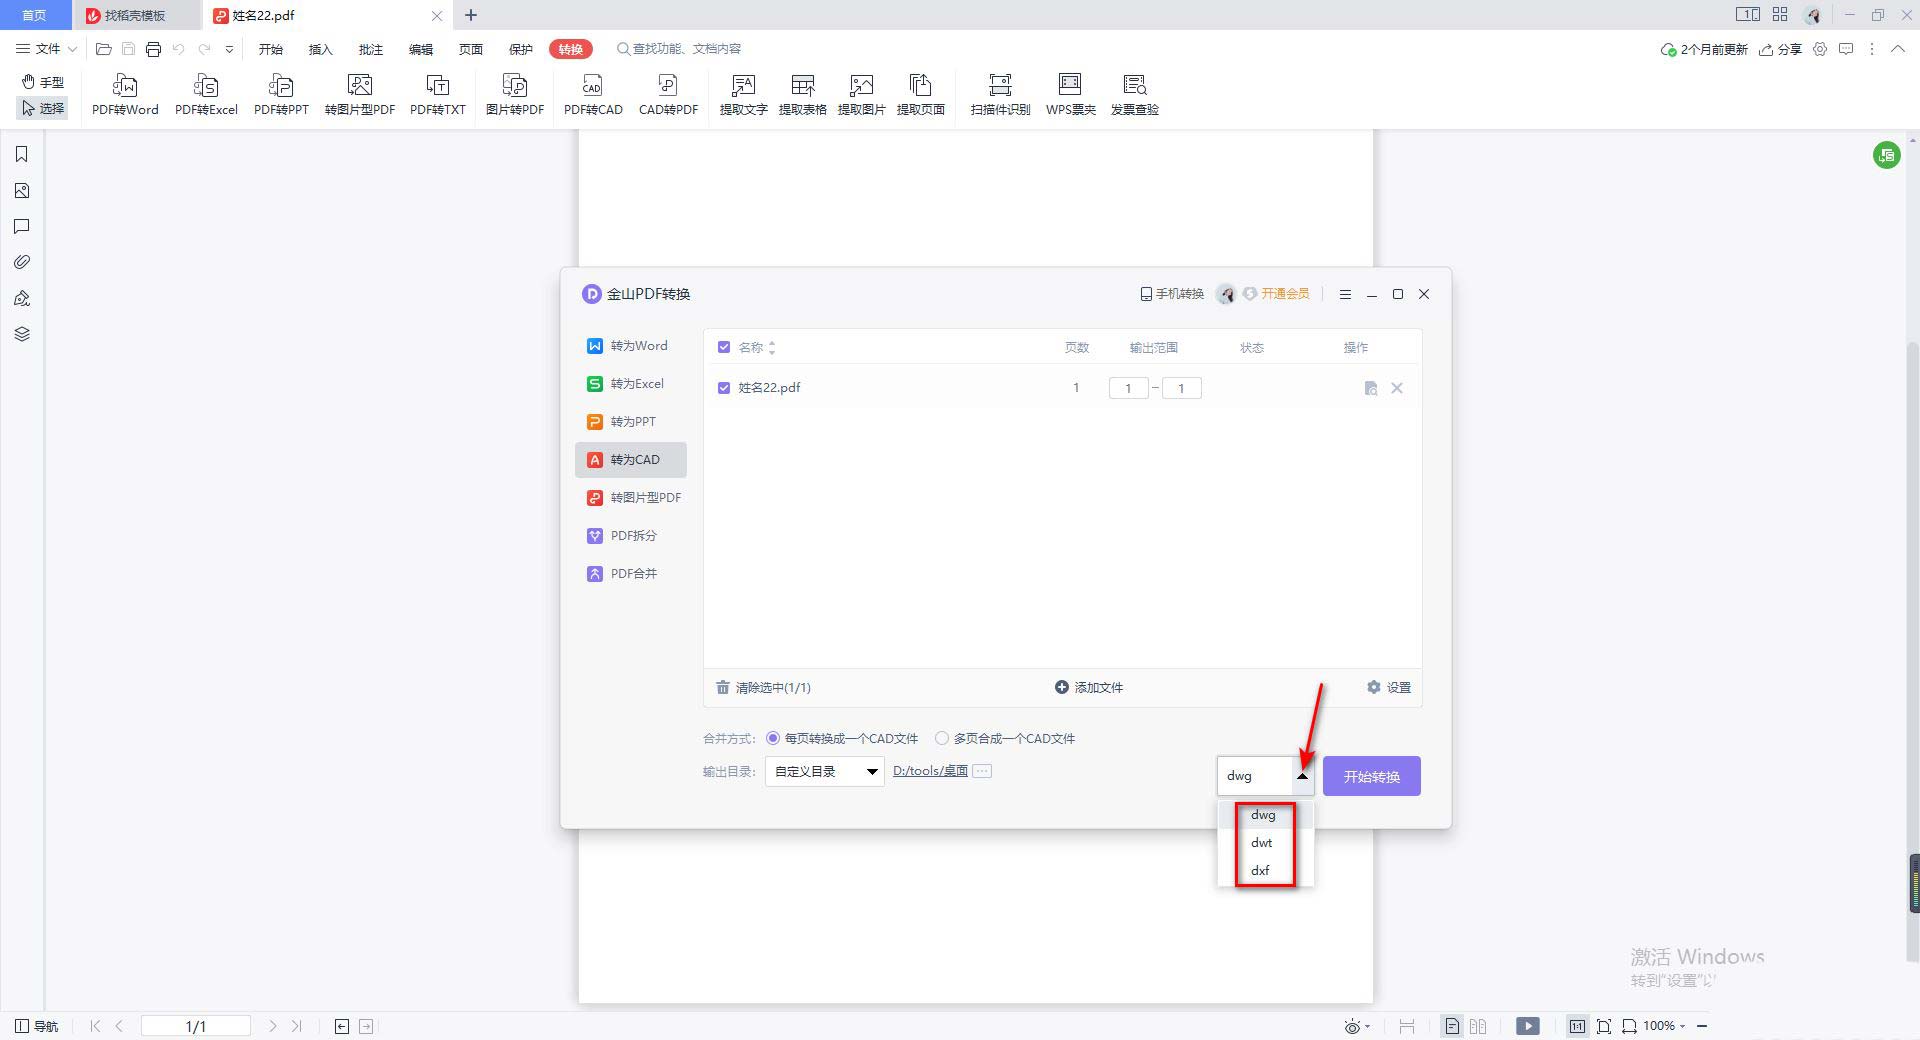The height and width of the screenshot is (1040, 1920).
Task: Open the bookmark panel in left sidebar
Action: (x=21, y=154)
